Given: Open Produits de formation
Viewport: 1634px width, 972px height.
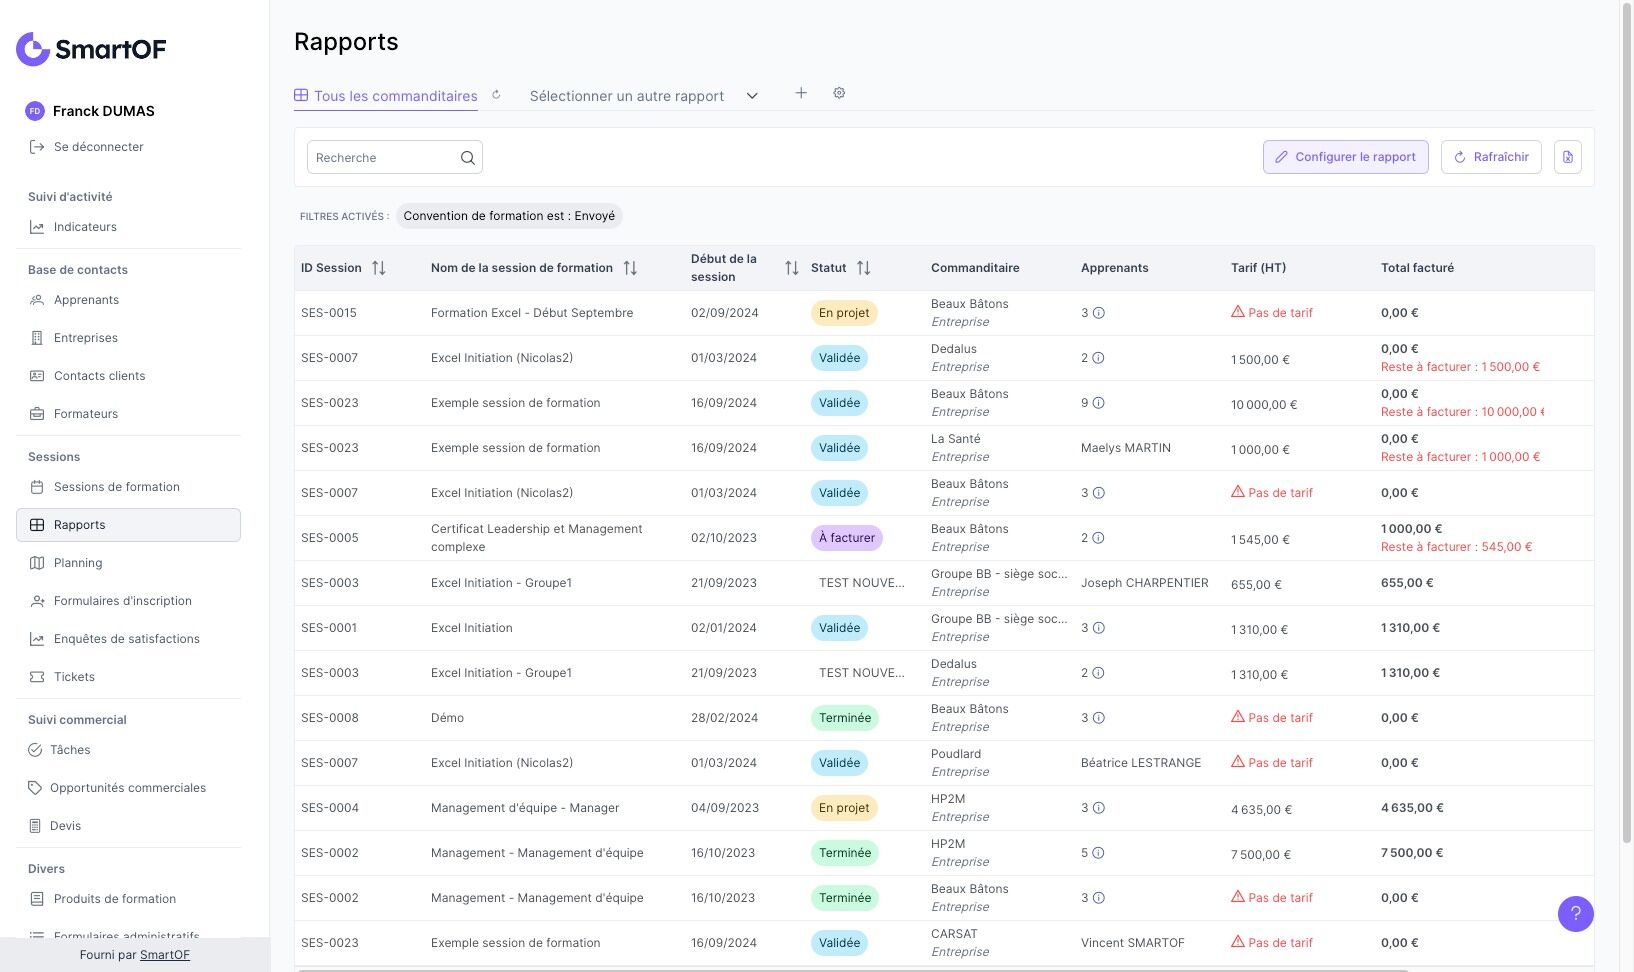Looking at the screenshot, I should (x=114, y=899).
